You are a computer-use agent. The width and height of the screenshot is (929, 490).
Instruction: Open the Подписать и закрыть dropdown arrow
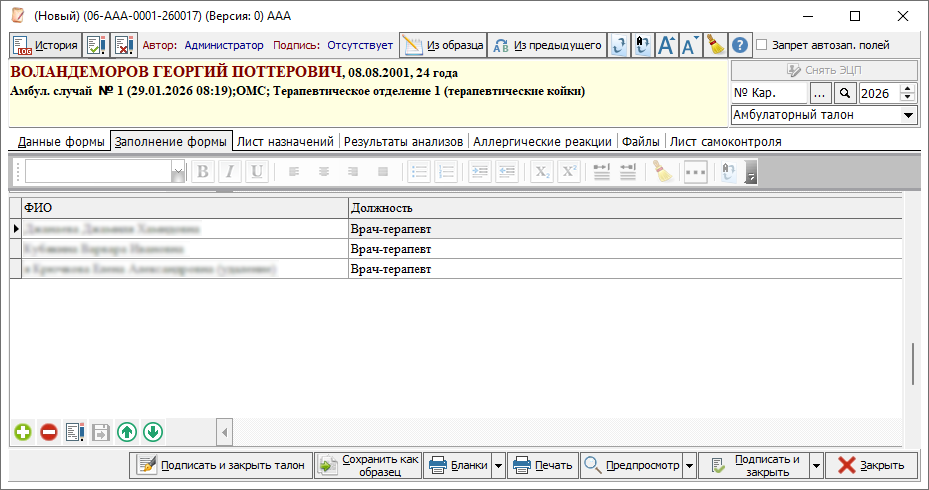(x=816, y=466)
